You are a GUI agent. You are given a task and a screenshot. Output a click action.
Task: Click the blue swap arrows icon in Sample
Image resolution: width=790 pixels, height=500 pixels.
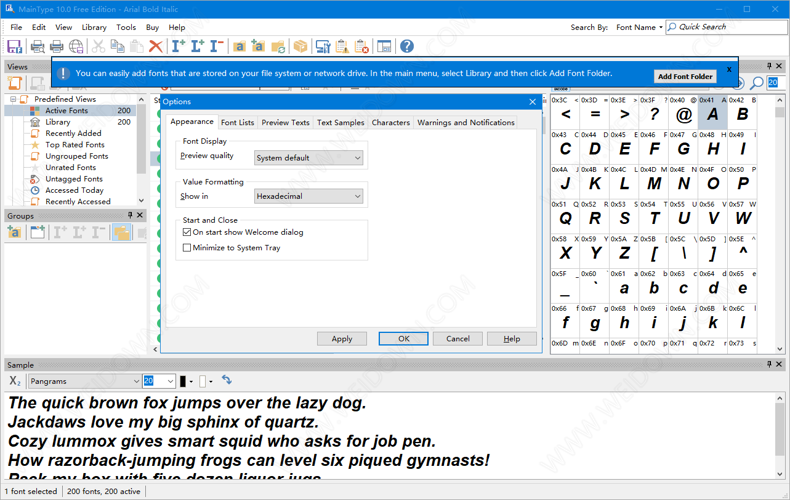point(227,380)
